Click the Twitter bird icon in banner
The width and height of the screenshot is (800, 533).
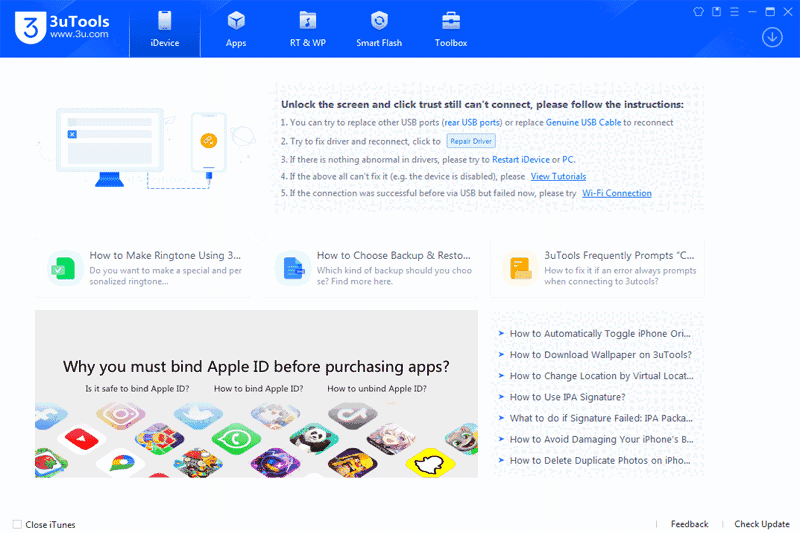(198, 415)
